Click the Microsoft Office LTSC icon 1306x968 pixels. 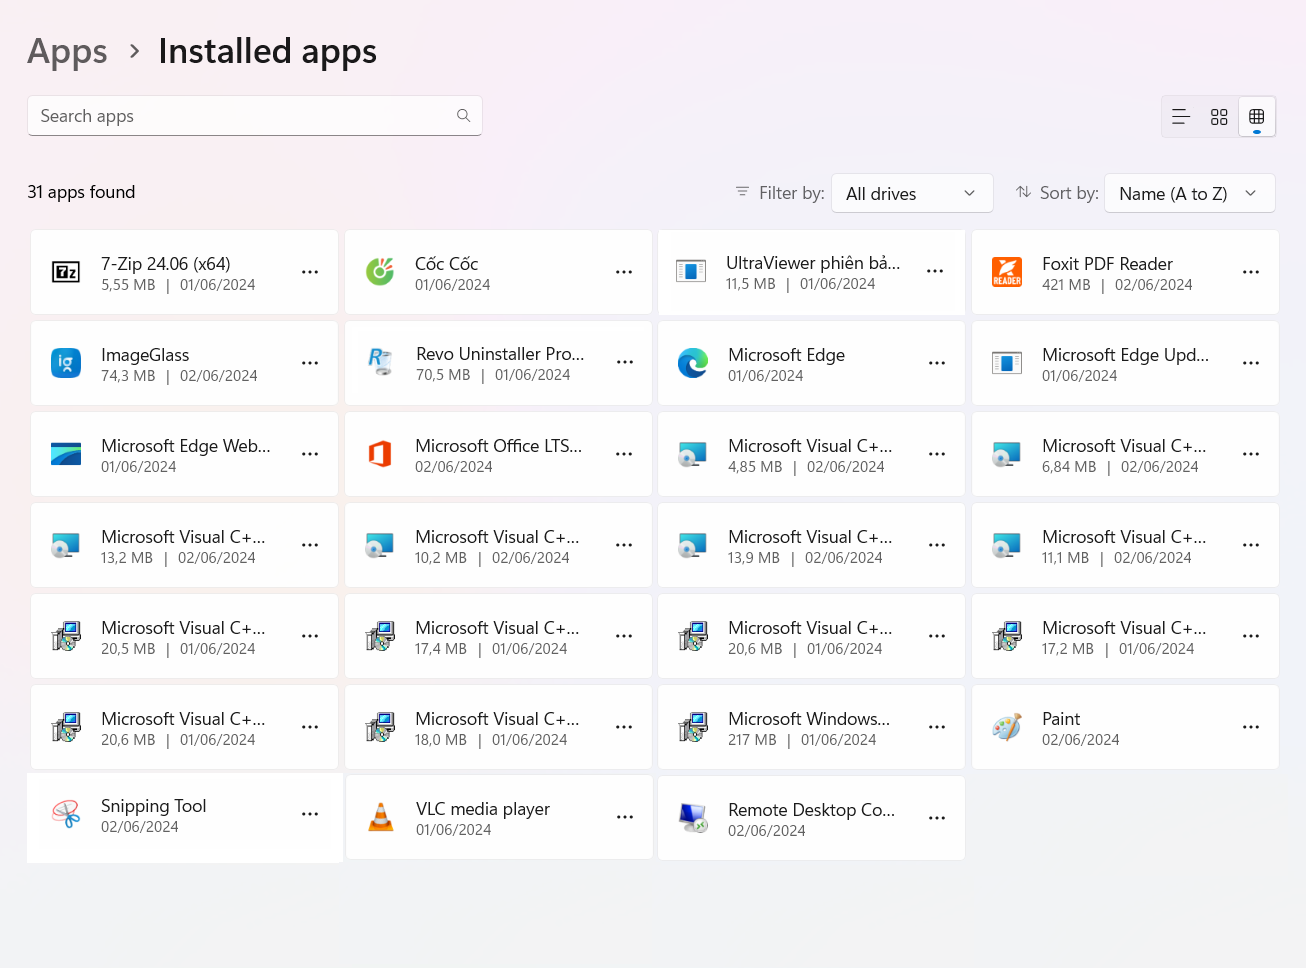(x=380, y=454)
